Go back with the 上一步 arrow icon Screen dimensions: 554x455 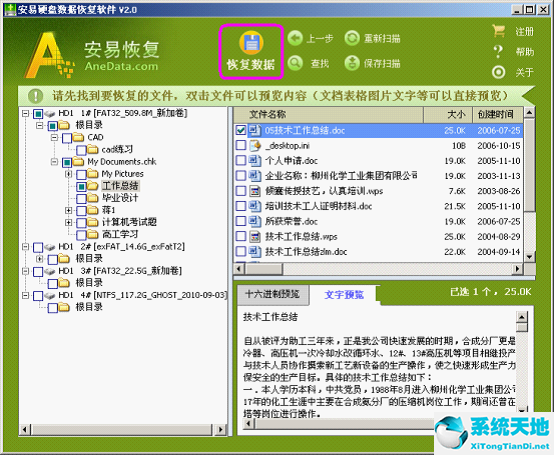pyautogui.click(x=295, y=38)
